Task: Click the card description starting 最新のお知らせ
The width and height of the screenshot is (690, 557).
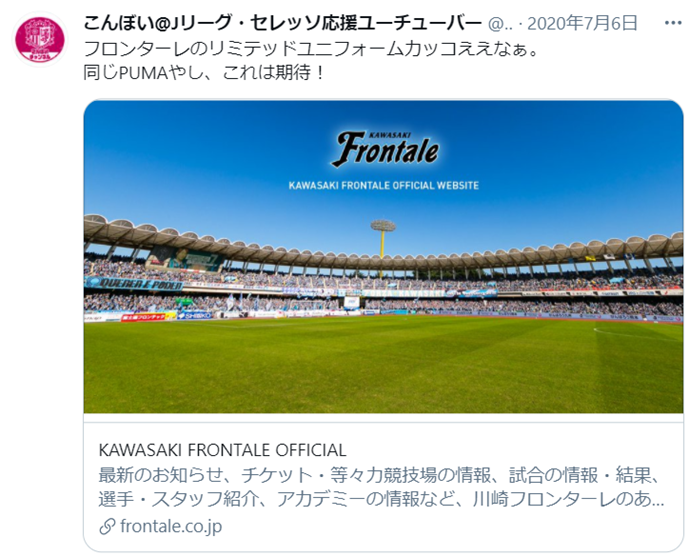Action: pos(381,487)
